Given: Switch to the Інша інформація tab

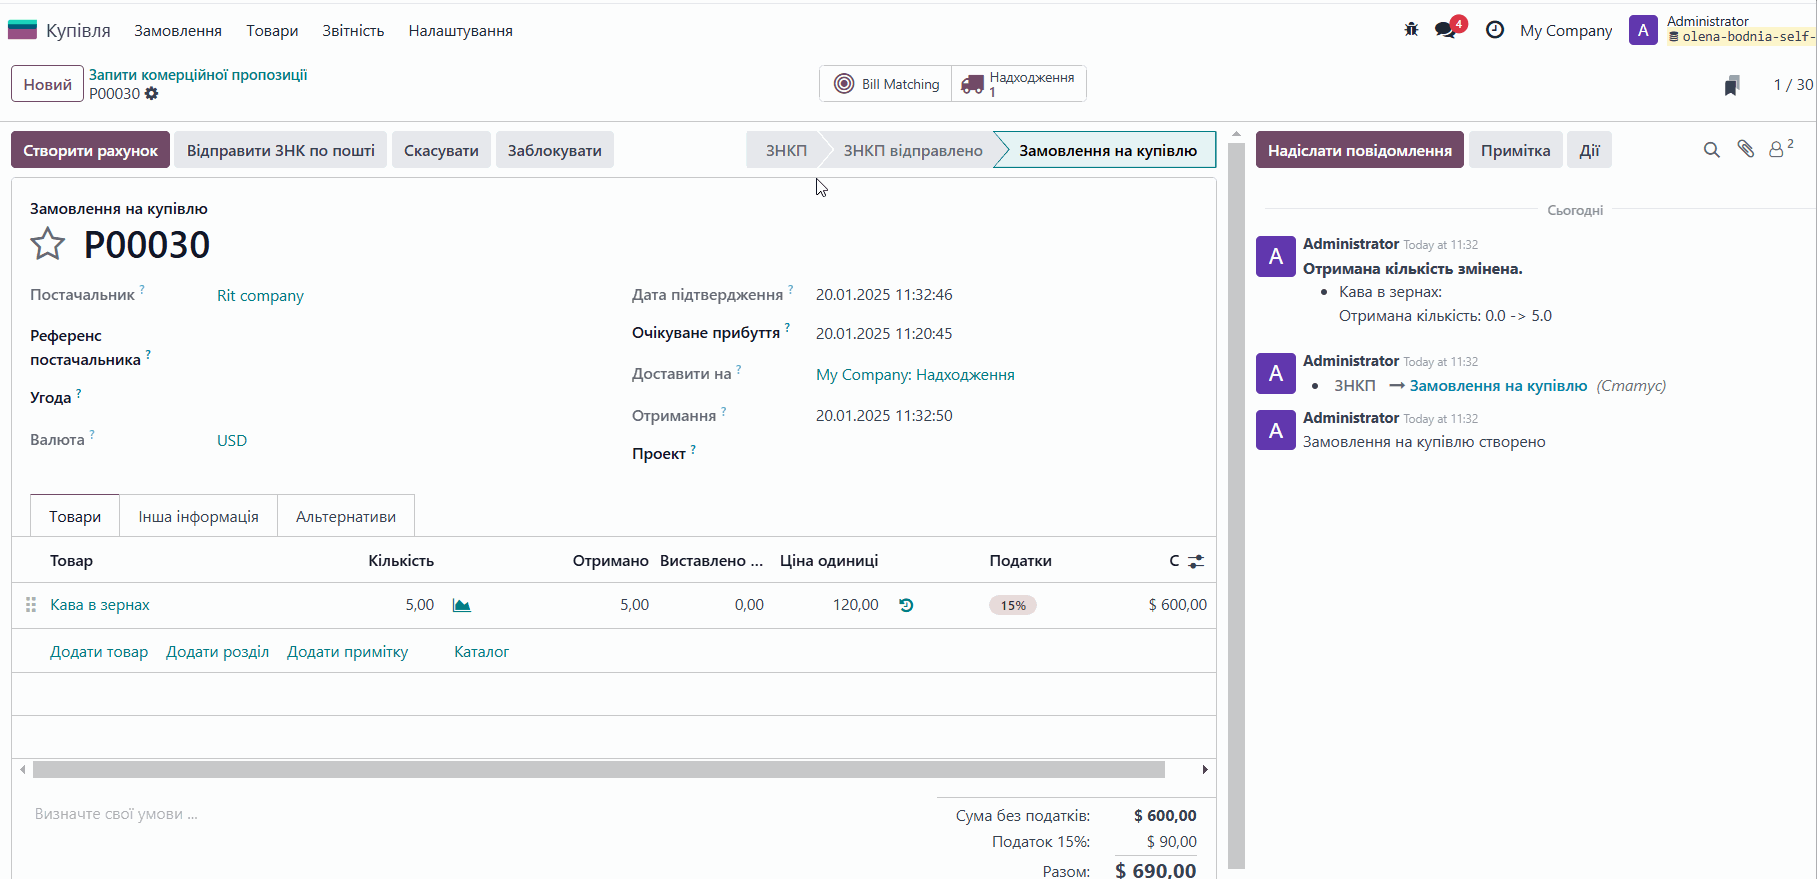Looking at the screenshot, I should (x=198, y=516).
